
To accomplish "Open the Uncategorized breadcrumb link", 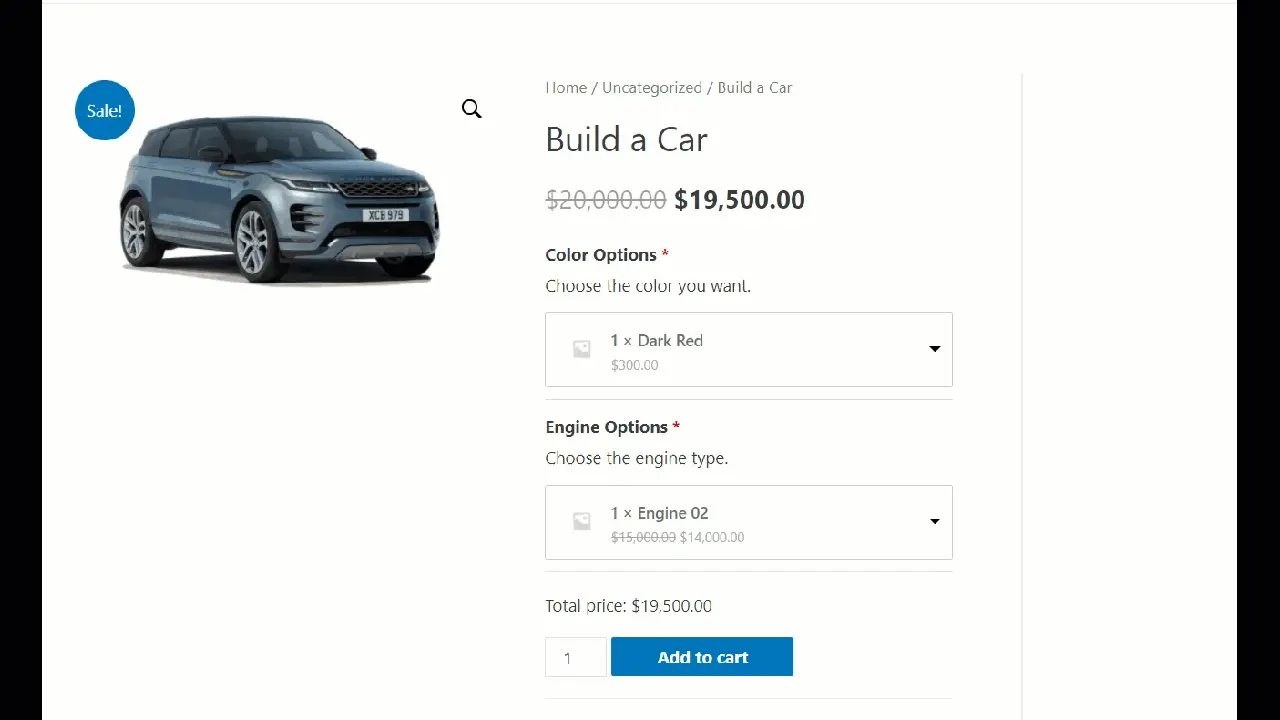I will (652, 88).
